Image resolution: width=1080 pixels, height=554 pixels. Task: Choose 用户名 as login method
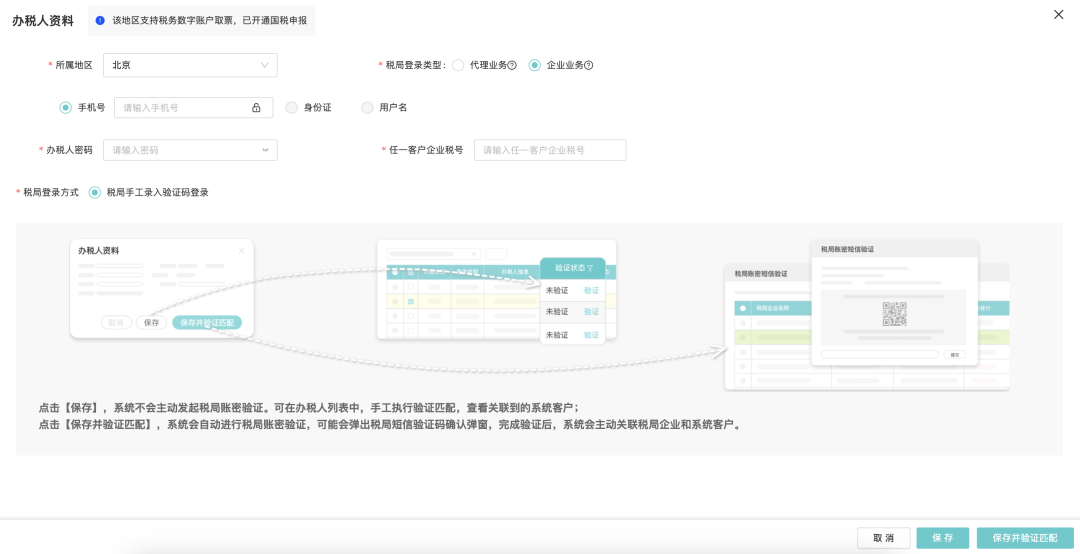coord(368,108)
